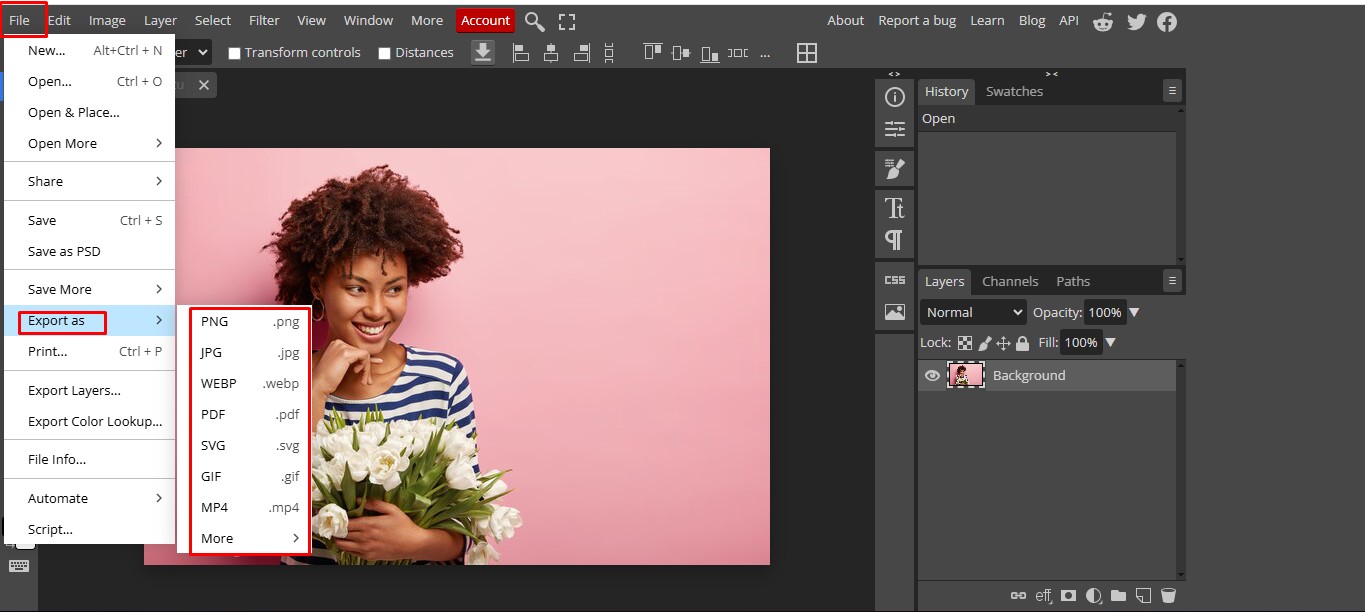
Task: Click the Report a bug link
Action: [x=917, y=20]
